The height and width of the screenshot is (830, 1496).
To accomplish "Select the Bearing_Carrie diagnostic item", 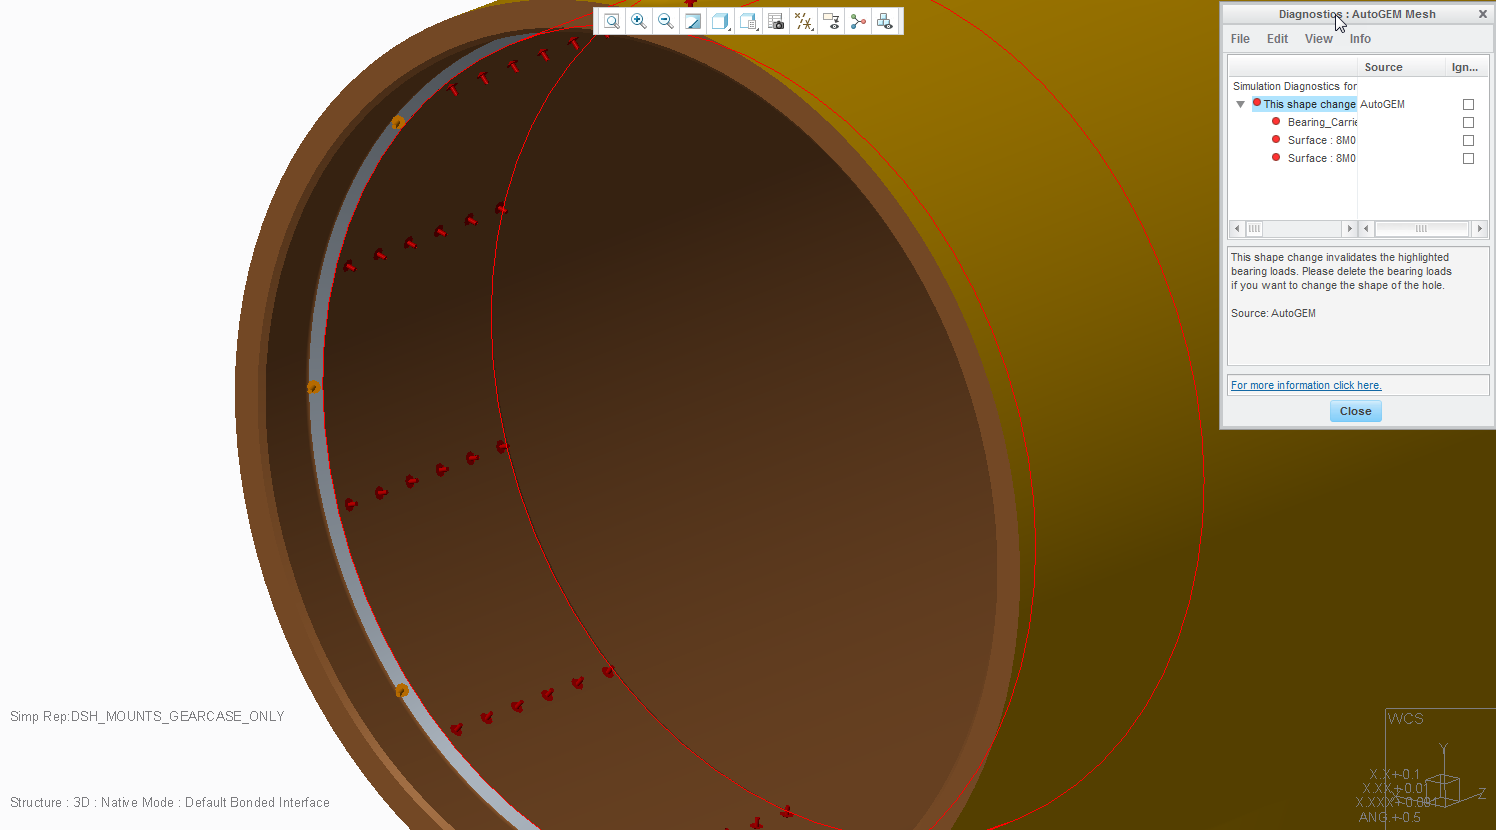I will tap(1322, 122).
